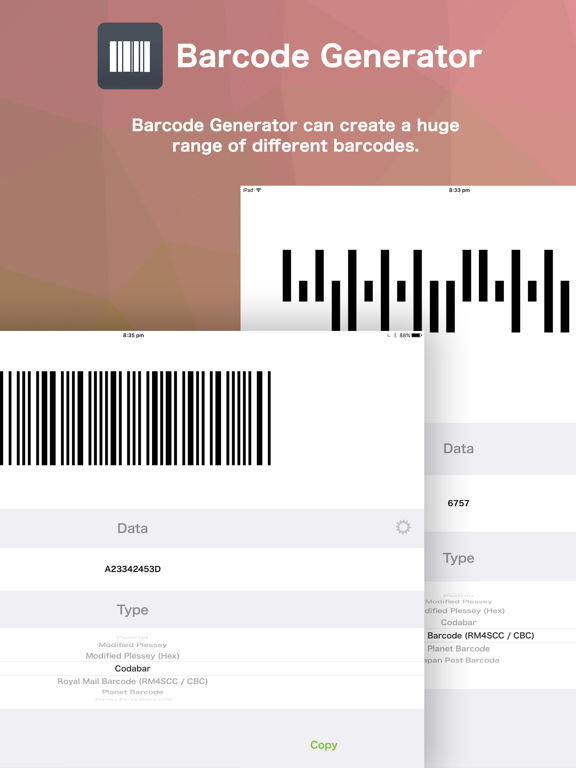
Task: Click the Barcode Generator app icon
Action: [130, 56]
